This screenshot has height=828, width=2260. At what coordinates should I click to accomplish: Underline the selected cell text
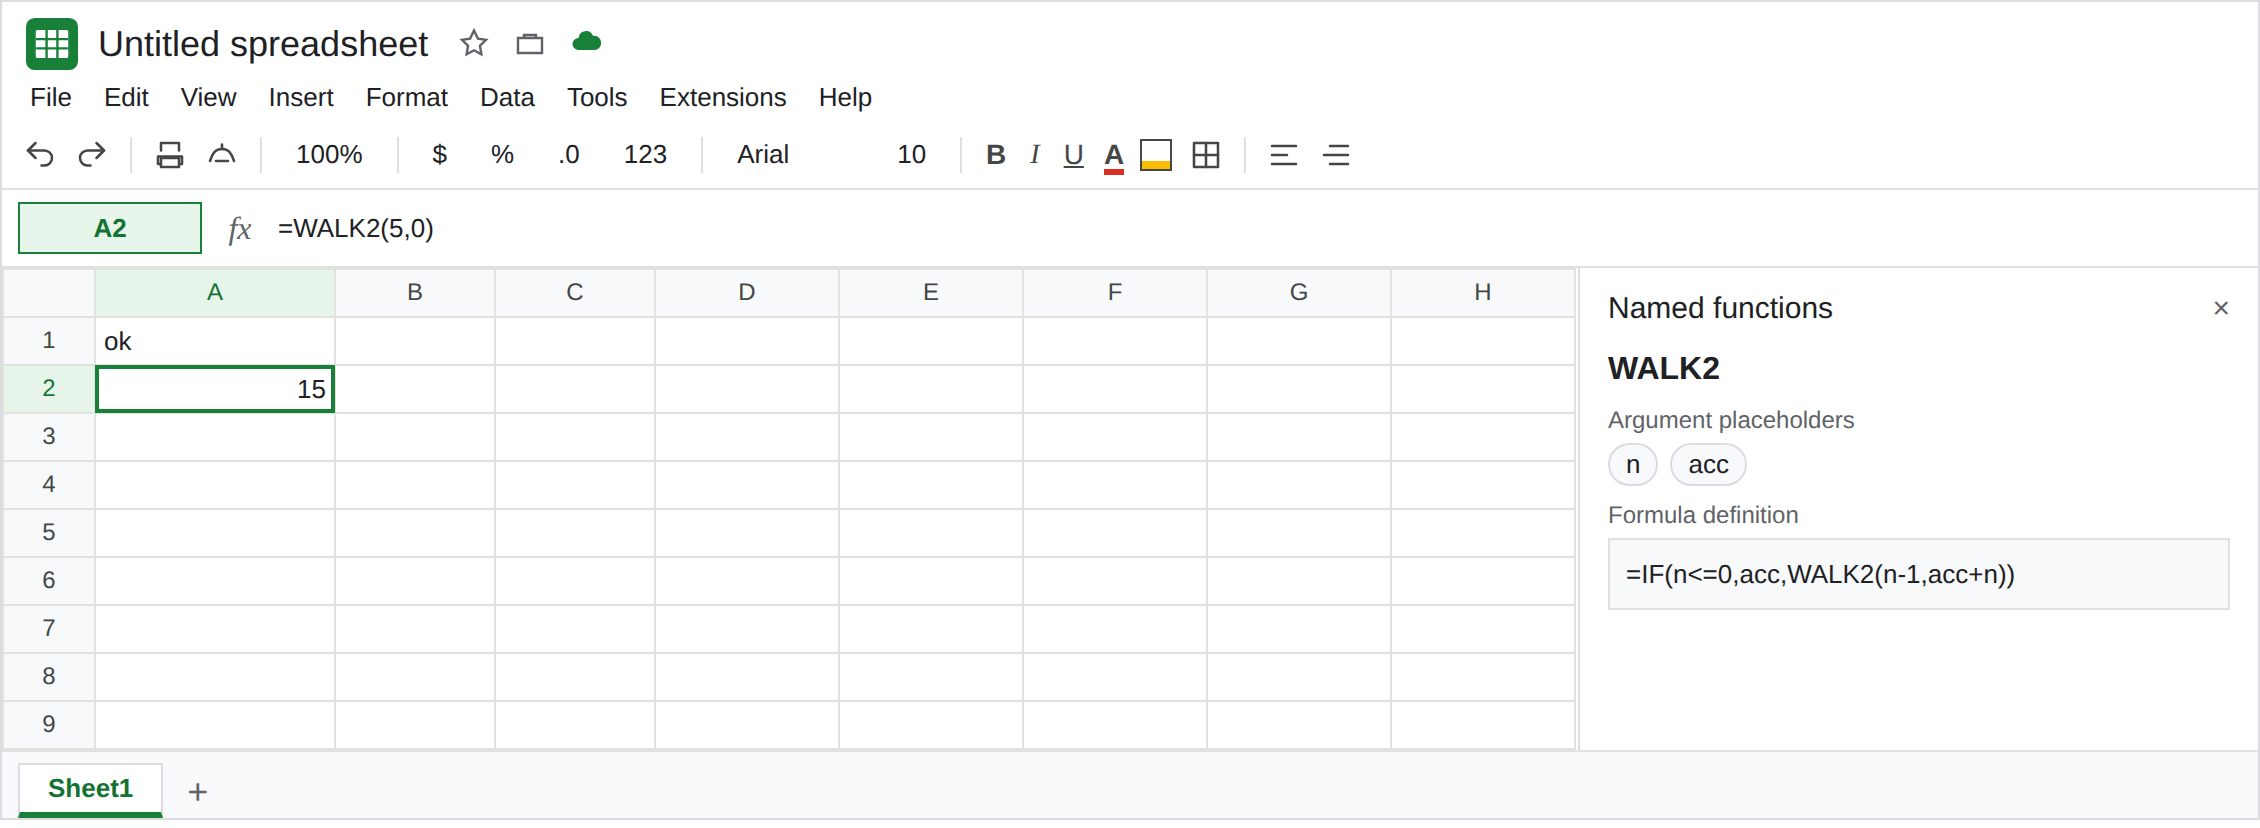(1074, 155)
